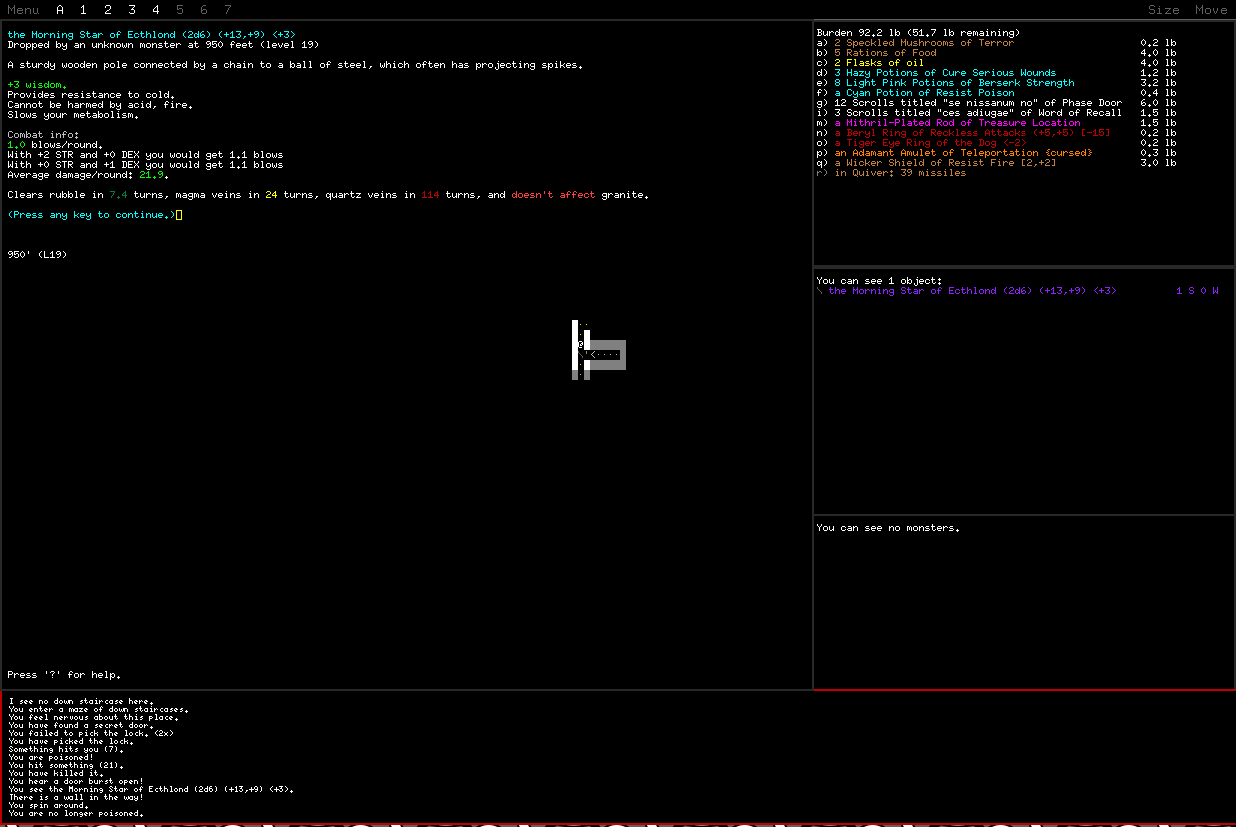Click the Scrolls of Phase Door inventory row
1236x827 pixels.
point(996,103)
